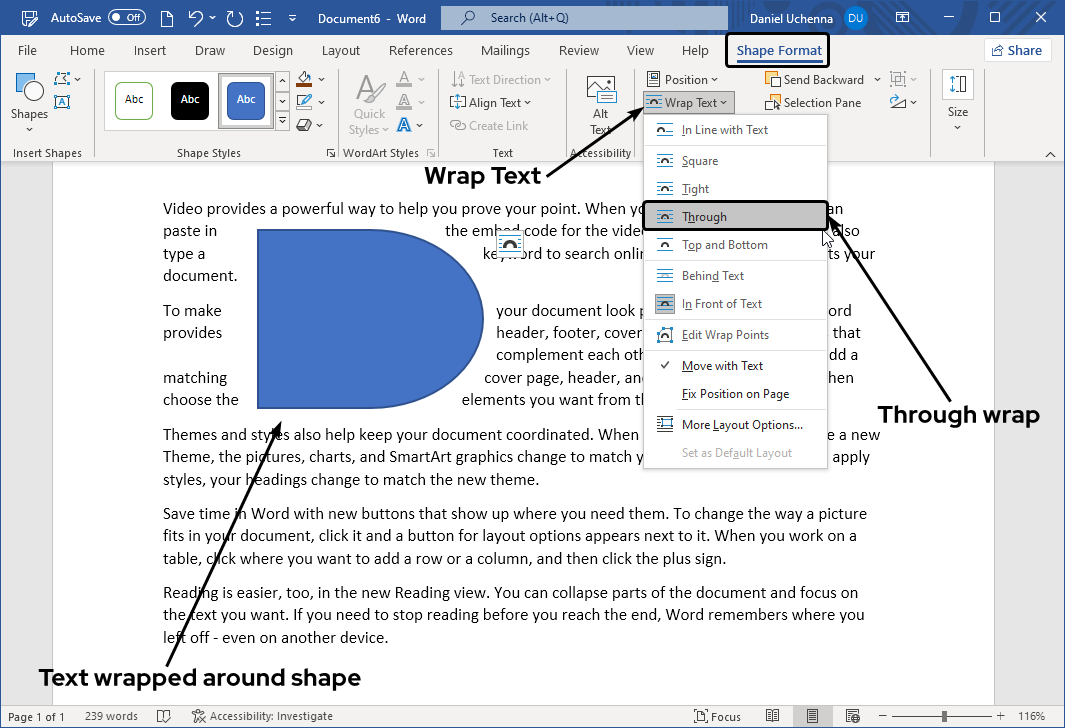Select a Shapes insert option
1065x728 pixels.
(29, 95)
